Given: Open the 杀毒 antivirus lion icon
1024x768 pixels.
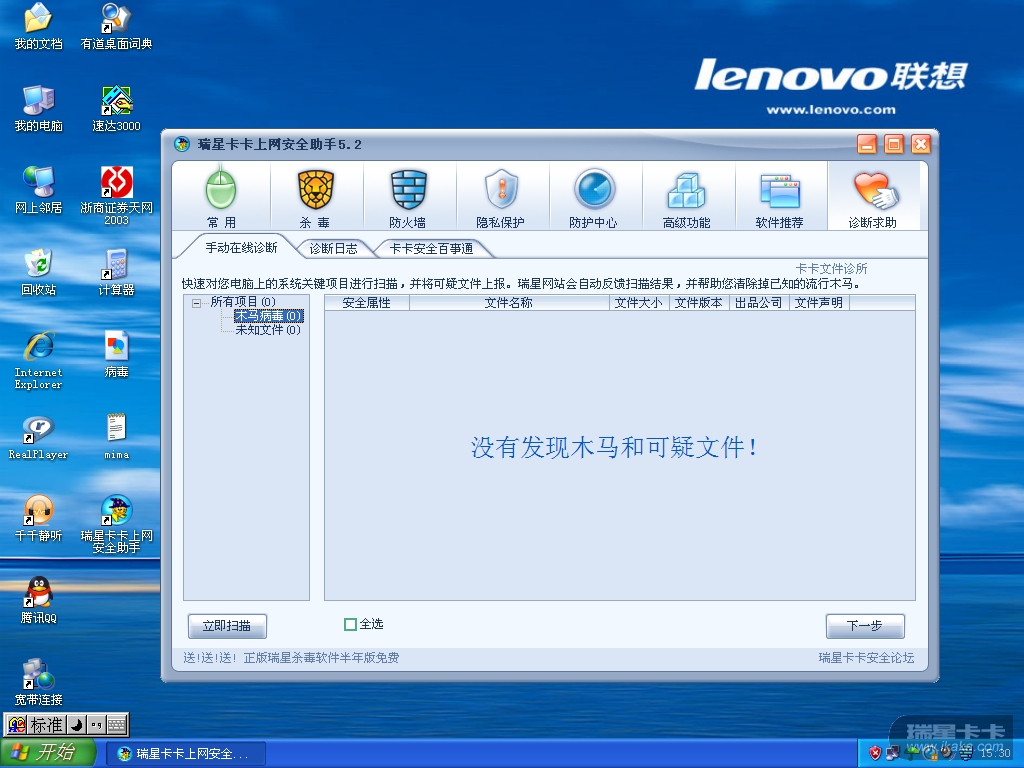Looking at the screenshot, I should pyautogui.click(x=315, y=196).
